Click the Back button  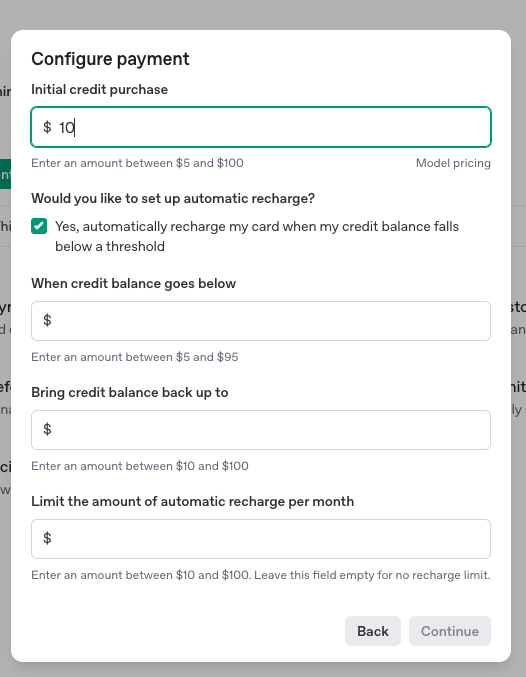tap(373, 631)
